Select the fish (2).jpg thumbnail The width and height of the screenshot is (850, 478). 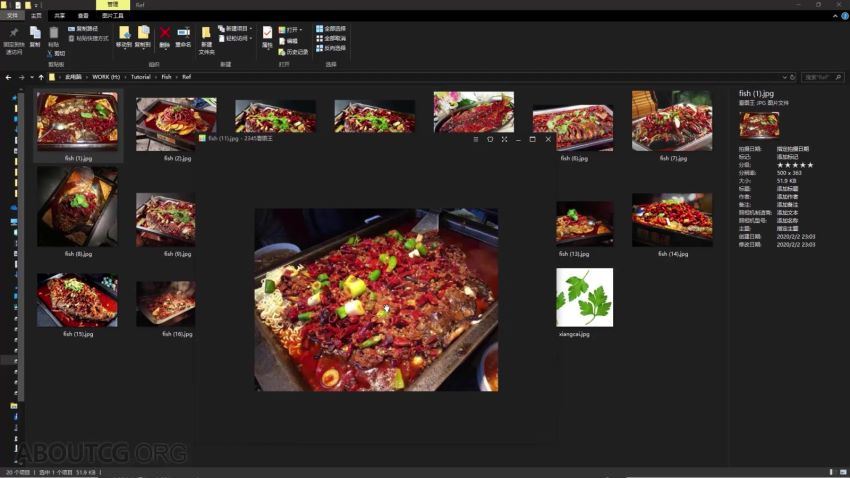[x=176, y=124]
